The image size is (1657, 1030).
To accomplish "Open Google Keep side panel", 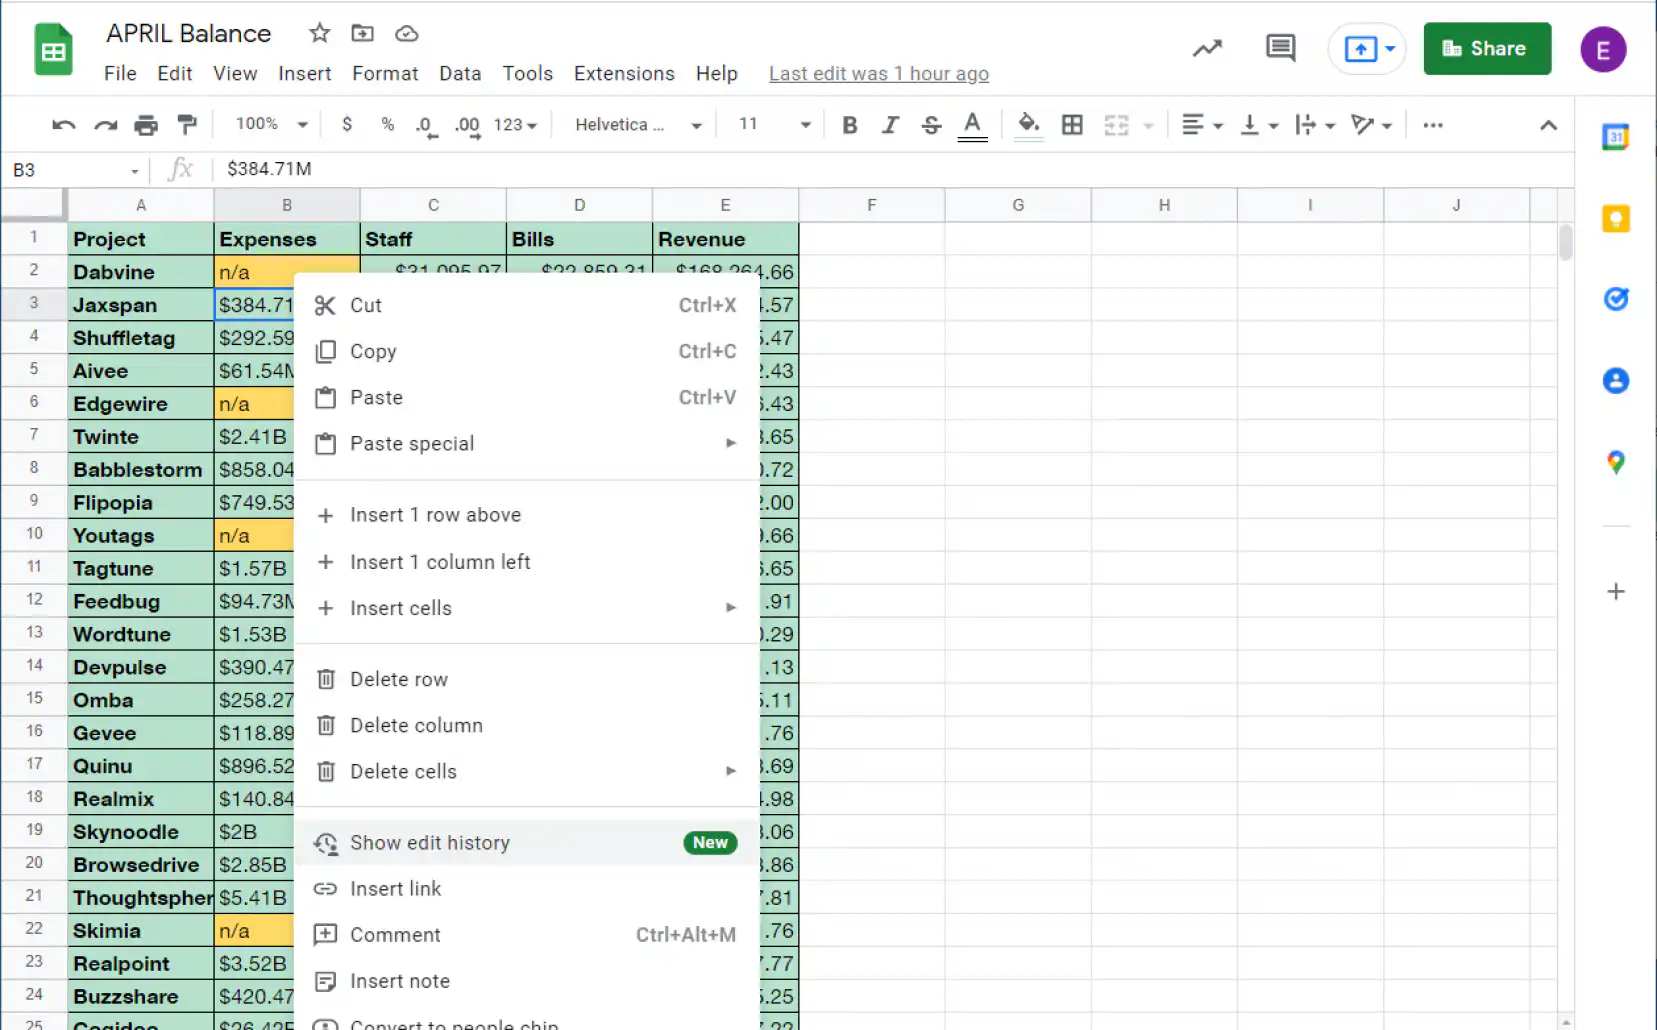I will click(x=1616, y=218).
